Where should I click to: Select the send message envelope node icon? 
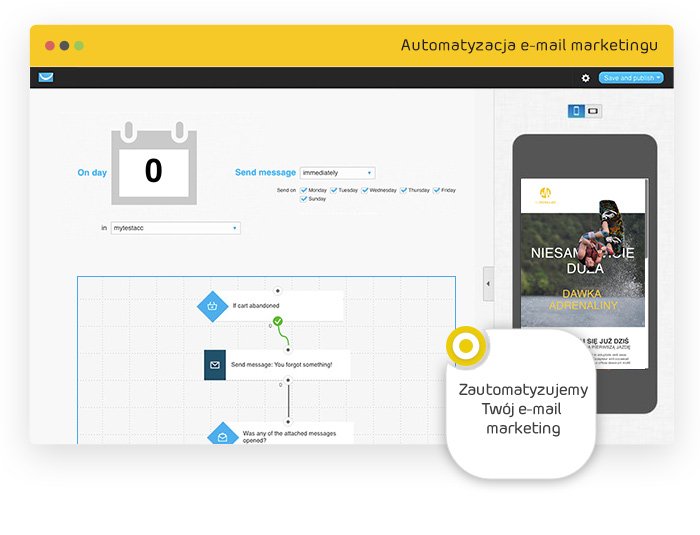215,364
